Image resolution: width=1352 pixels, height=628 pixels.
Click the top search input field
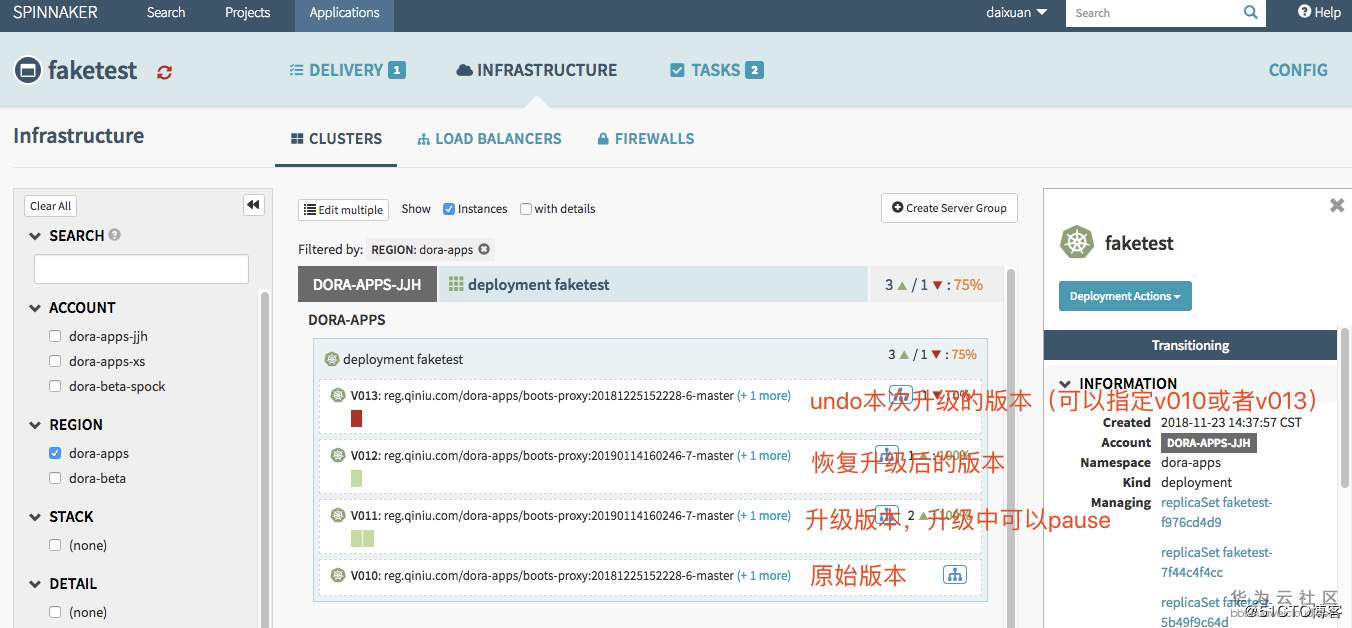pyautogui.click(x=1152, y=13)
